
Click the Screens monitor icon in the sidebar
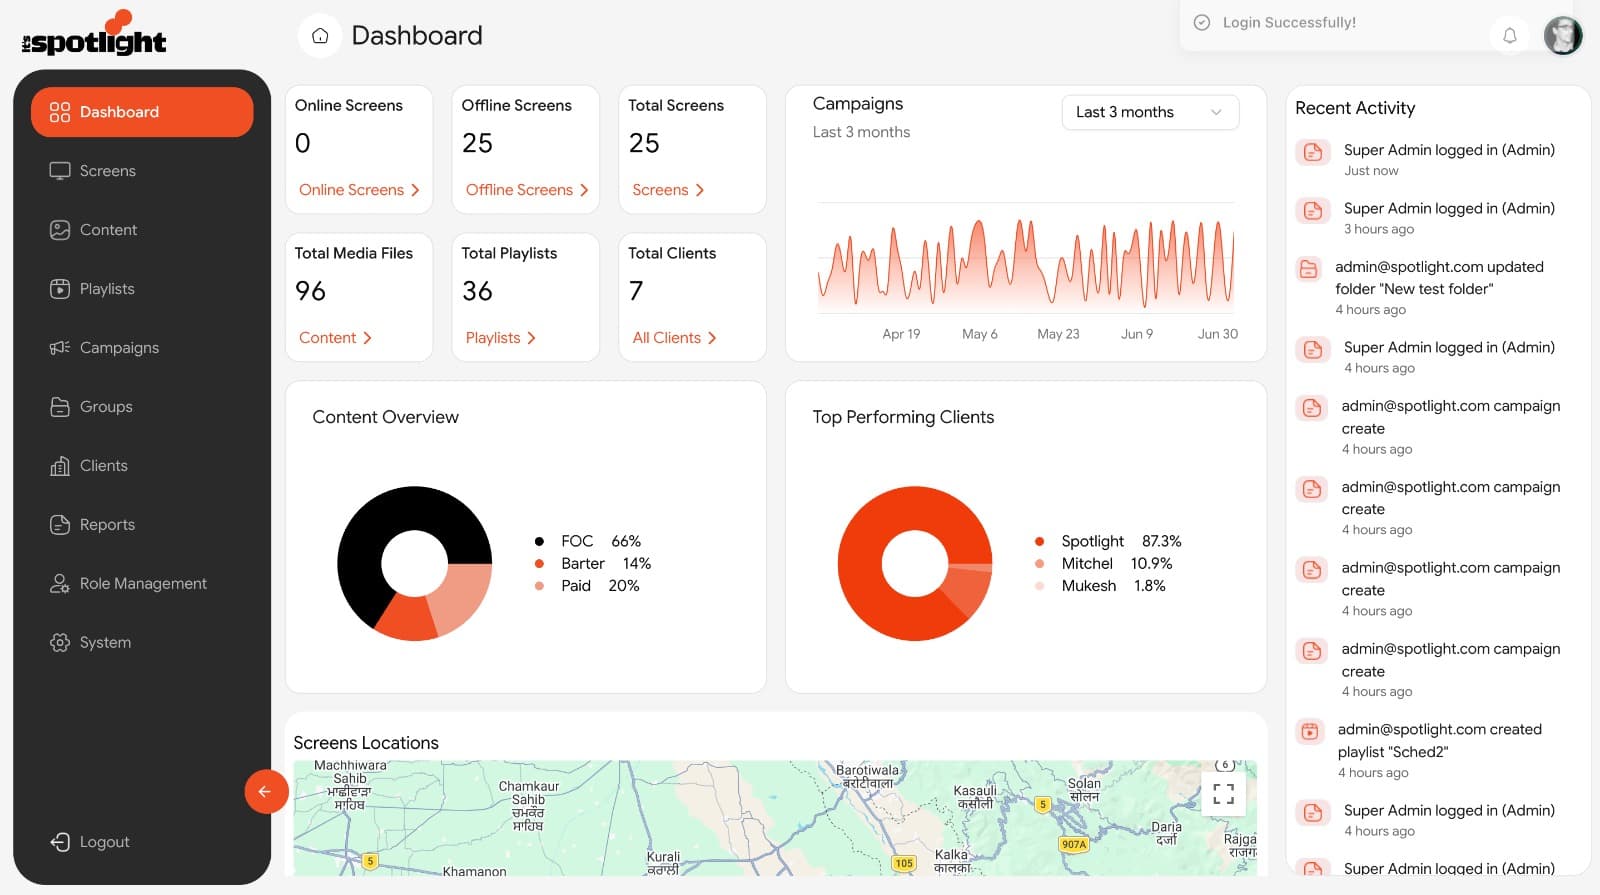tap(60, 171)
